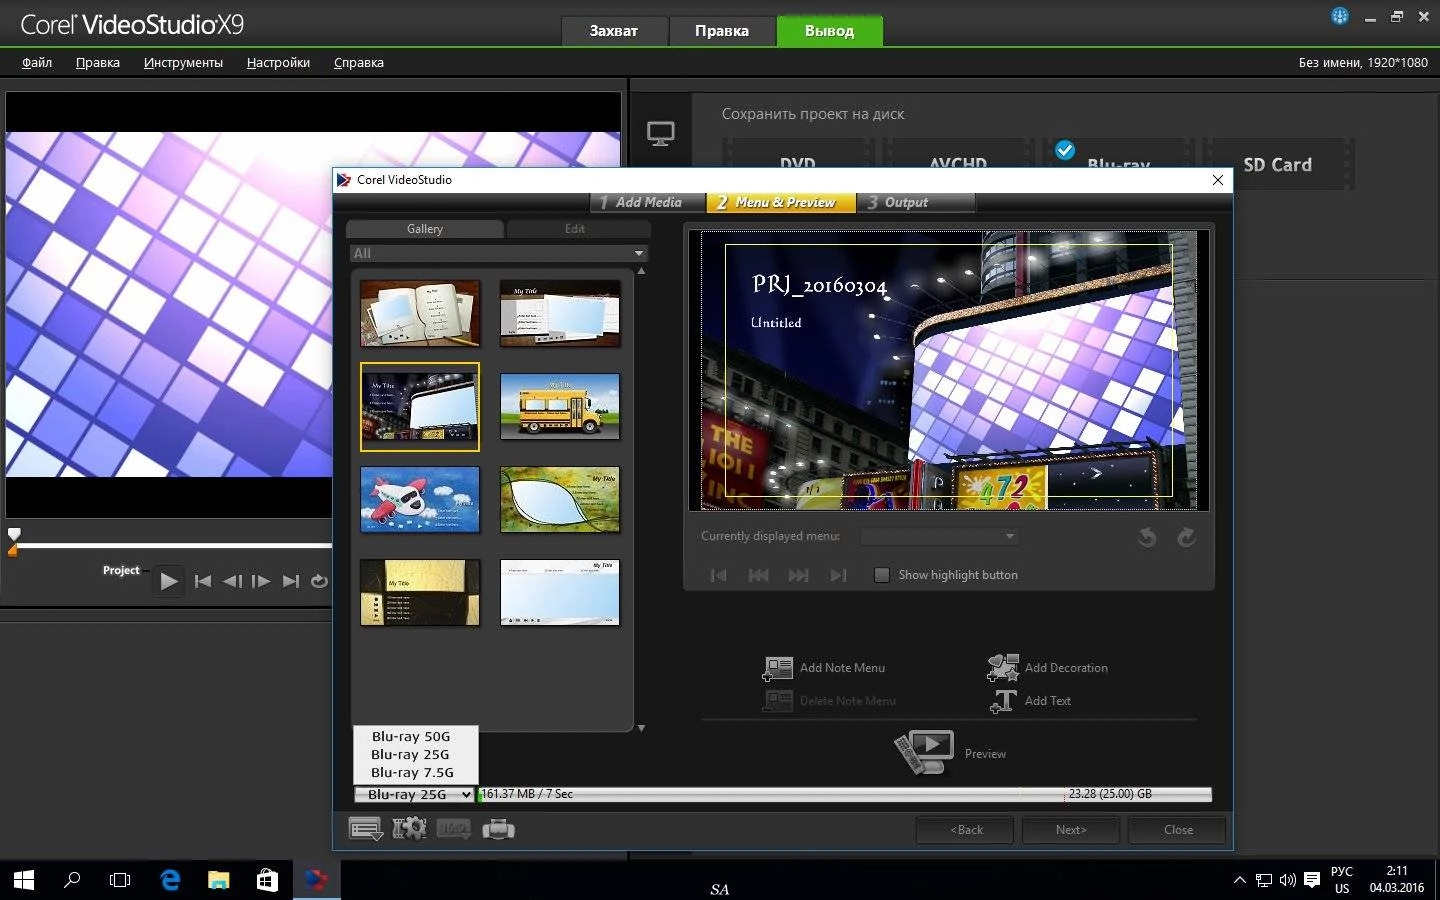Screen dimensions: 1440x900
Task: Open the Файл menu
Action: (x=37, y=62)
